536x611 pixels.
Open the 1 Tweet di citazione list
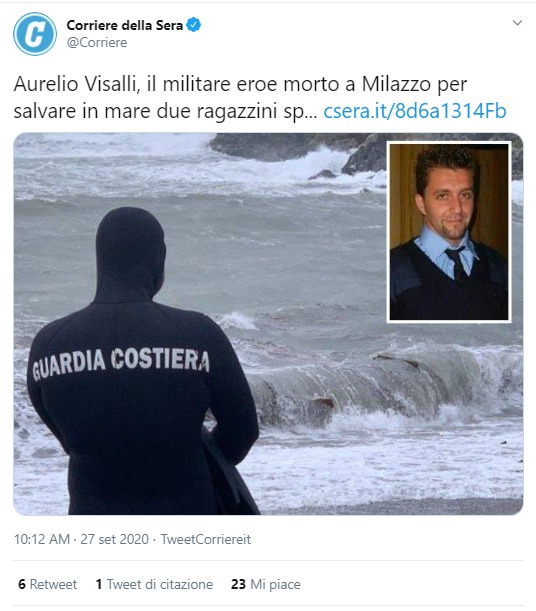pyautogui.click(x=154, y=584)
